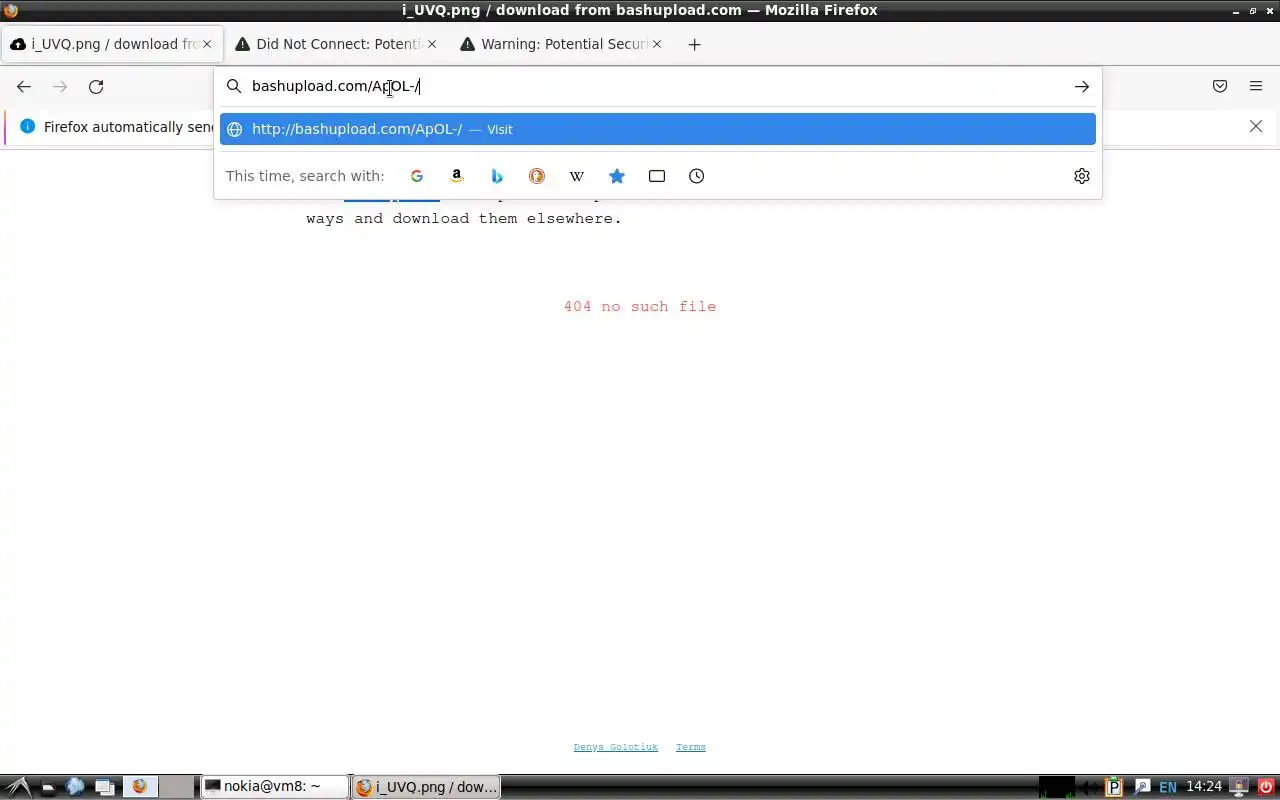Search this time with Bing
This screenshot has height=800, width=1280.
point(497,176)
